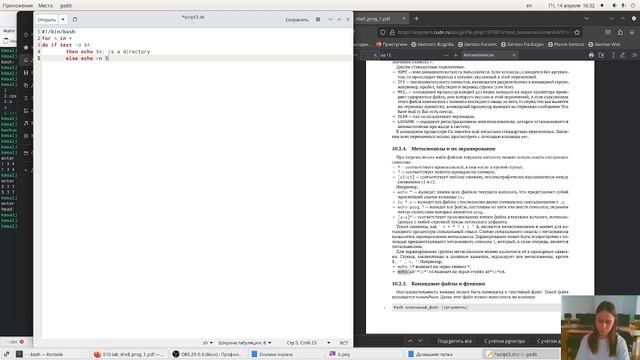The width and height of the screenshot is (640, 360).
Task: View site security padlock info
Action: (392, 32)
